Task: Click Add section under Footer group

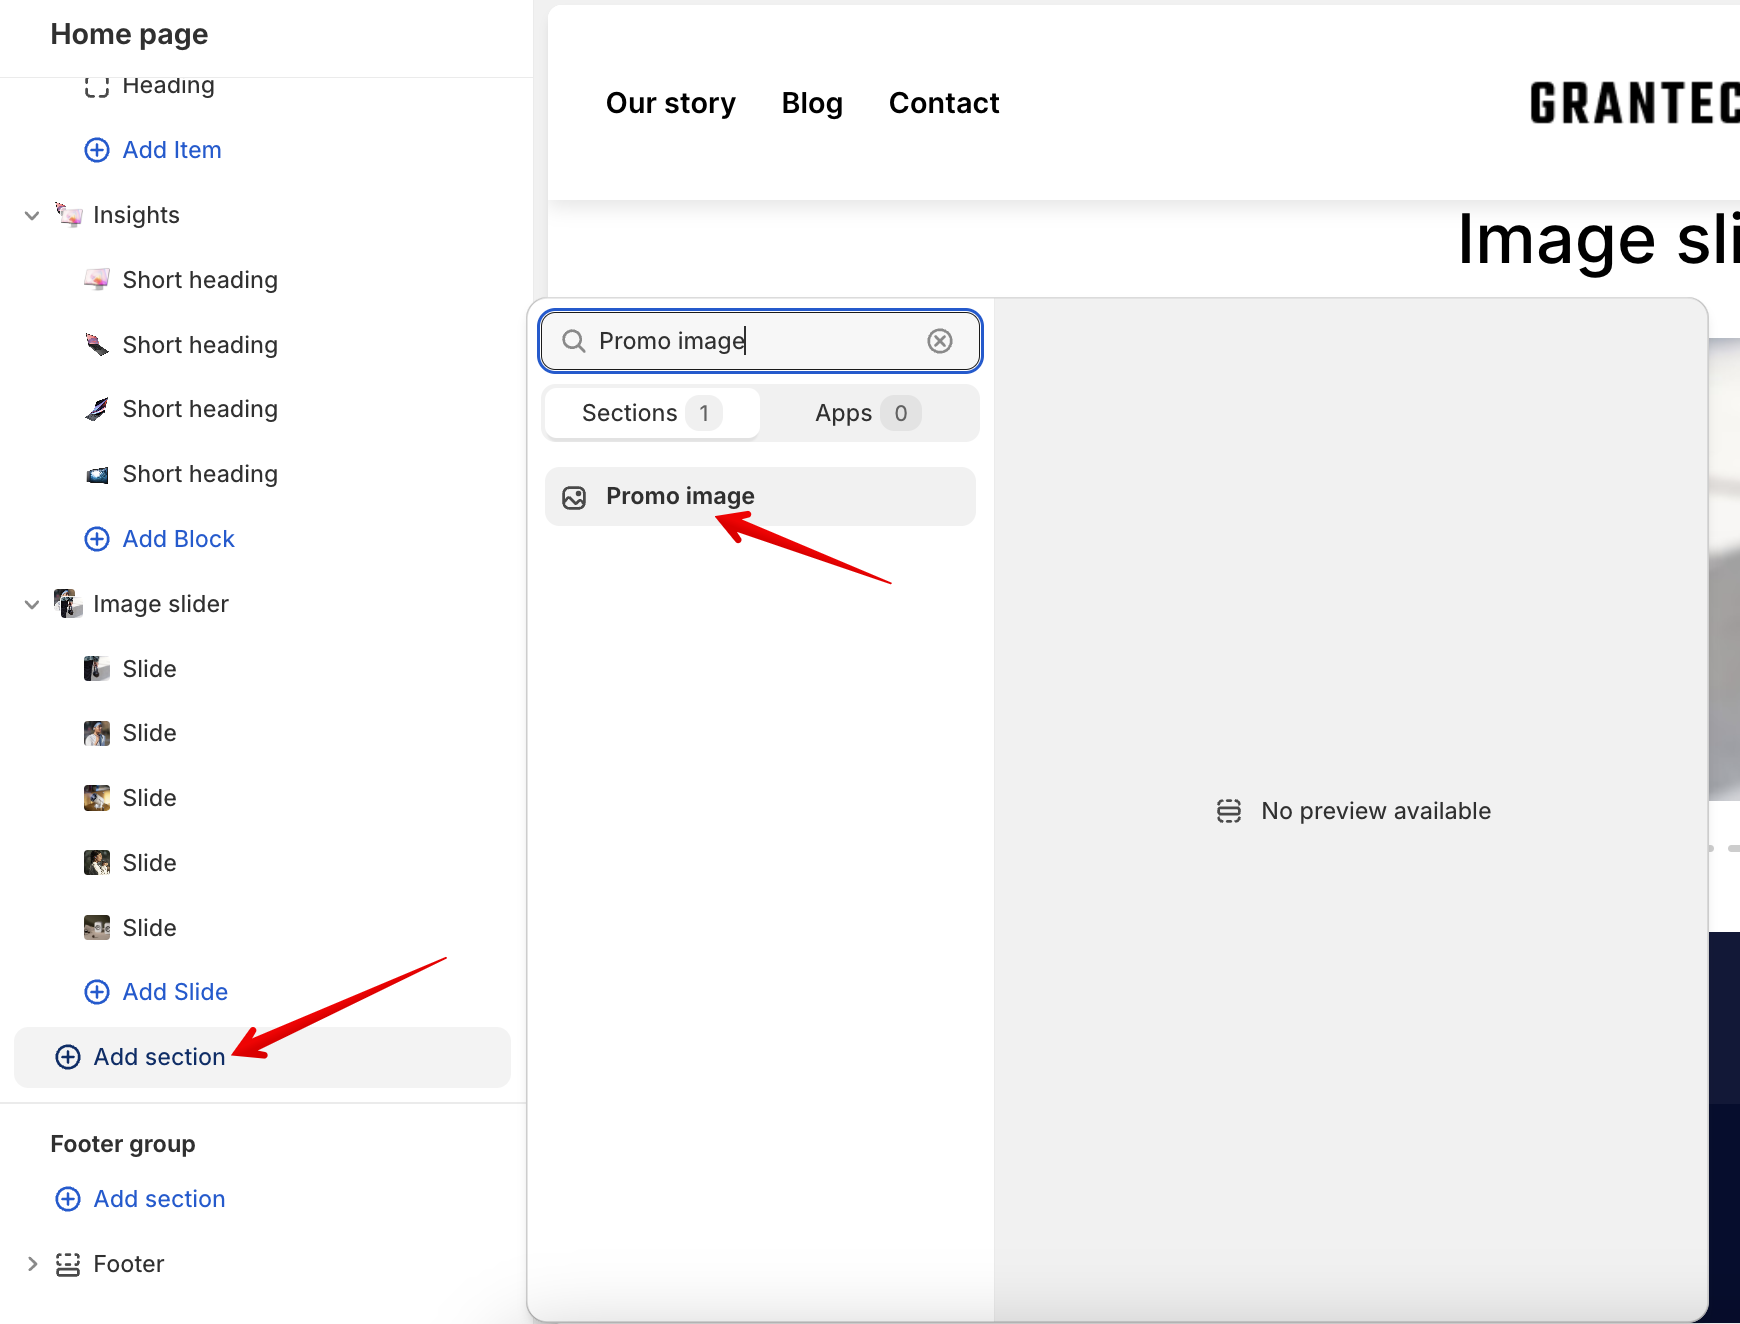Action: click(x=159, y=1199)
